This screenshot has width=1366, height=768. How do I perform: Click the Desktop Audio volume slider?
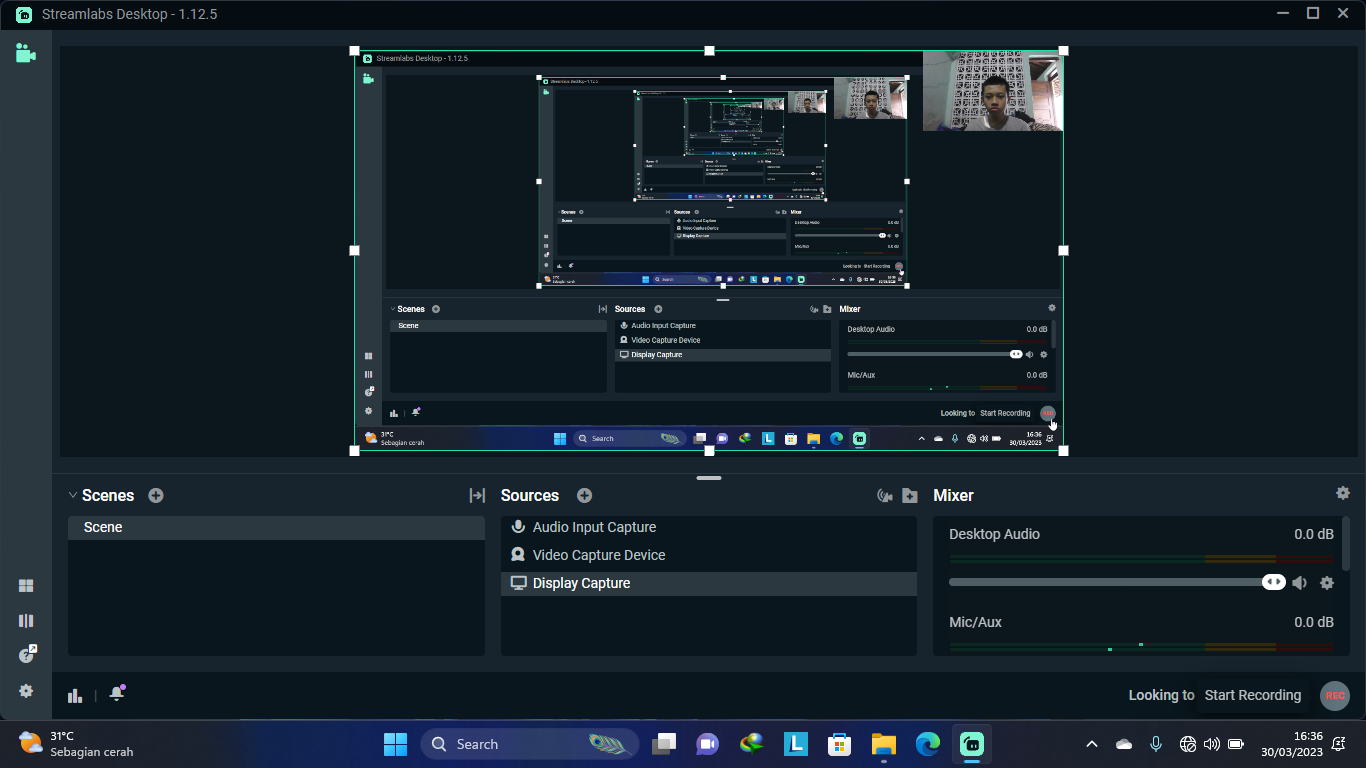coord(1117,582)
